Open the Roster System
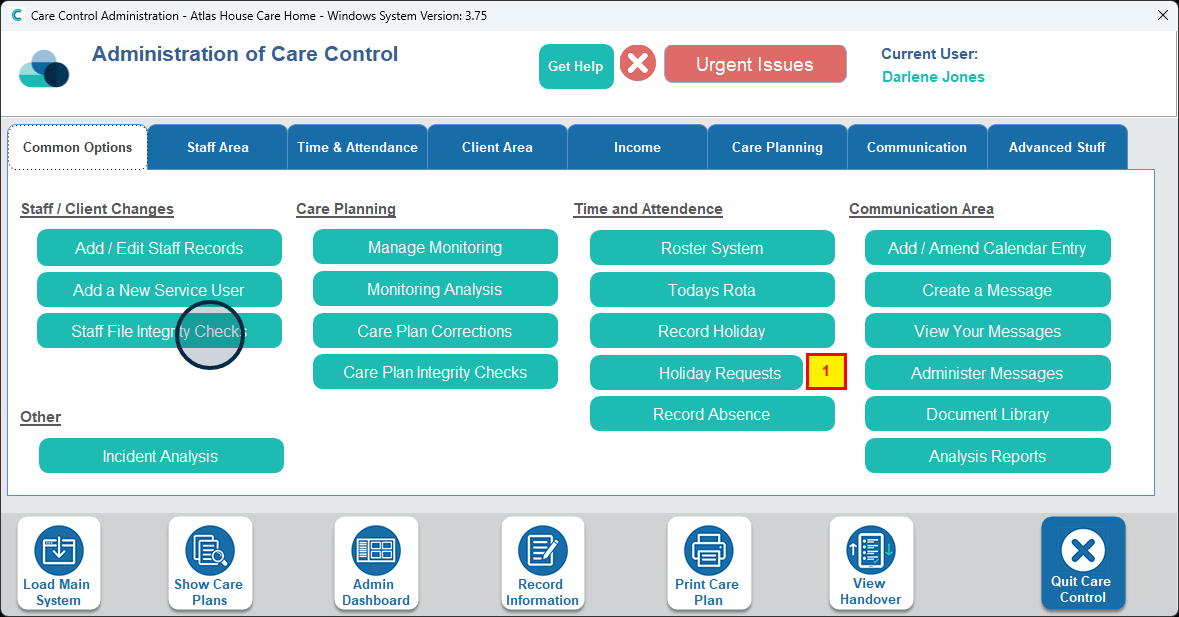Viewport: 1179px width, 617px height. [x=712, y=248]
